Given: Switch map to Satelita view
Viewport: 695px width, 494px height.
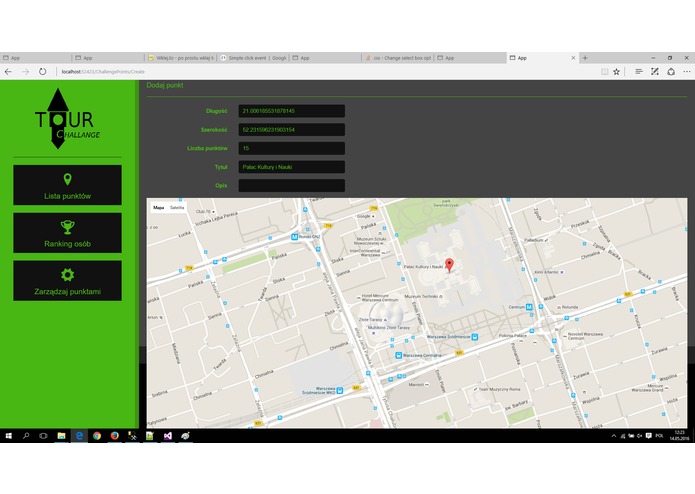Looking at the screenshot, I should [x=177, y=207].
